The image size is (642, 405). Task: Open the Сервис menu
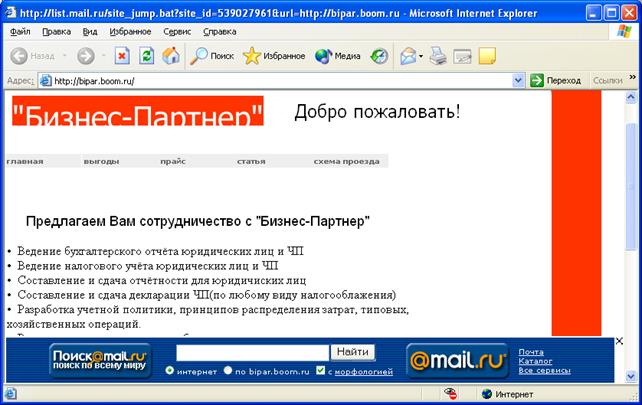pos(177,32)
